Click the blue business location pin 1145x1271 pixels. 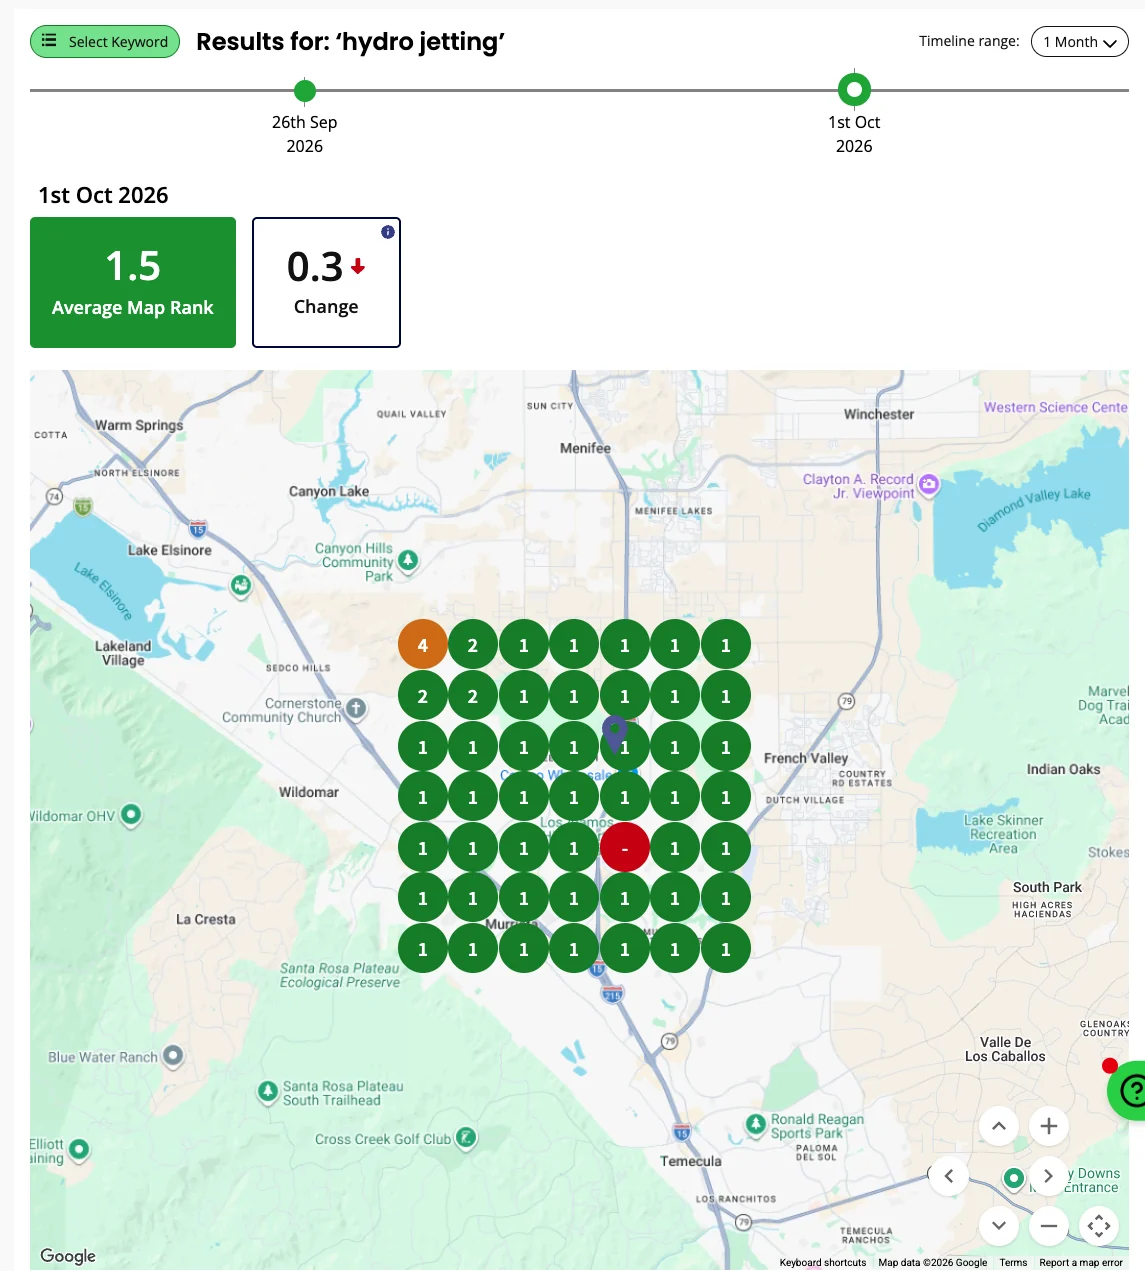point(615,733)
